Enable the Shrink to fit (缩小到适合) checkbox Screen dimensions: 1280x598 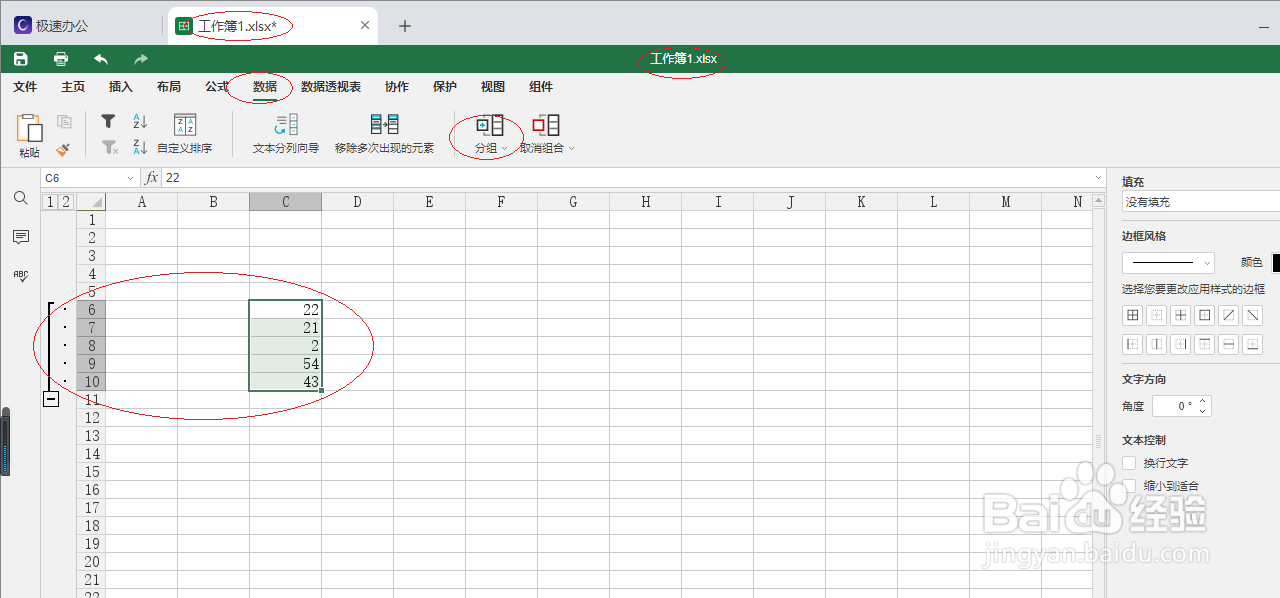click(1130, 485)
